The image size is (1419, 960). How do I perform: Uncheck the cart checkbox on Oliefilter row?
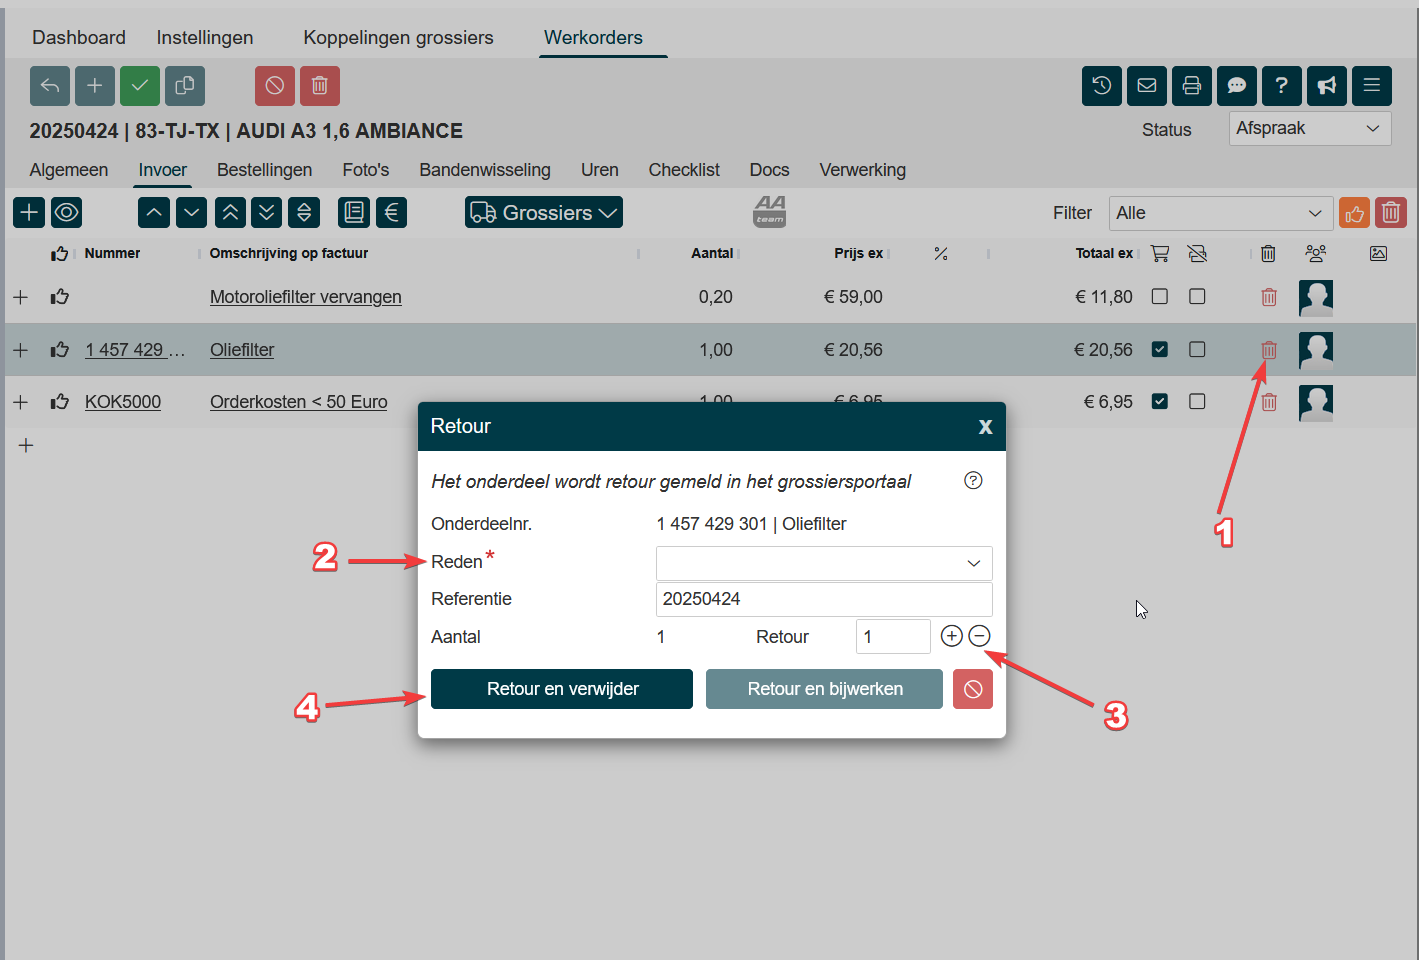(x=1159, y=350)
